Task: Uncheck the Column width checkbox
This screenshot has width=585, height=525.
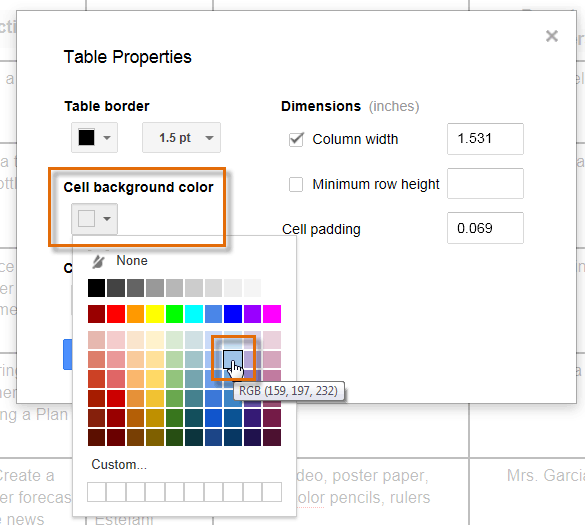Action: click(x=296, y=140)
